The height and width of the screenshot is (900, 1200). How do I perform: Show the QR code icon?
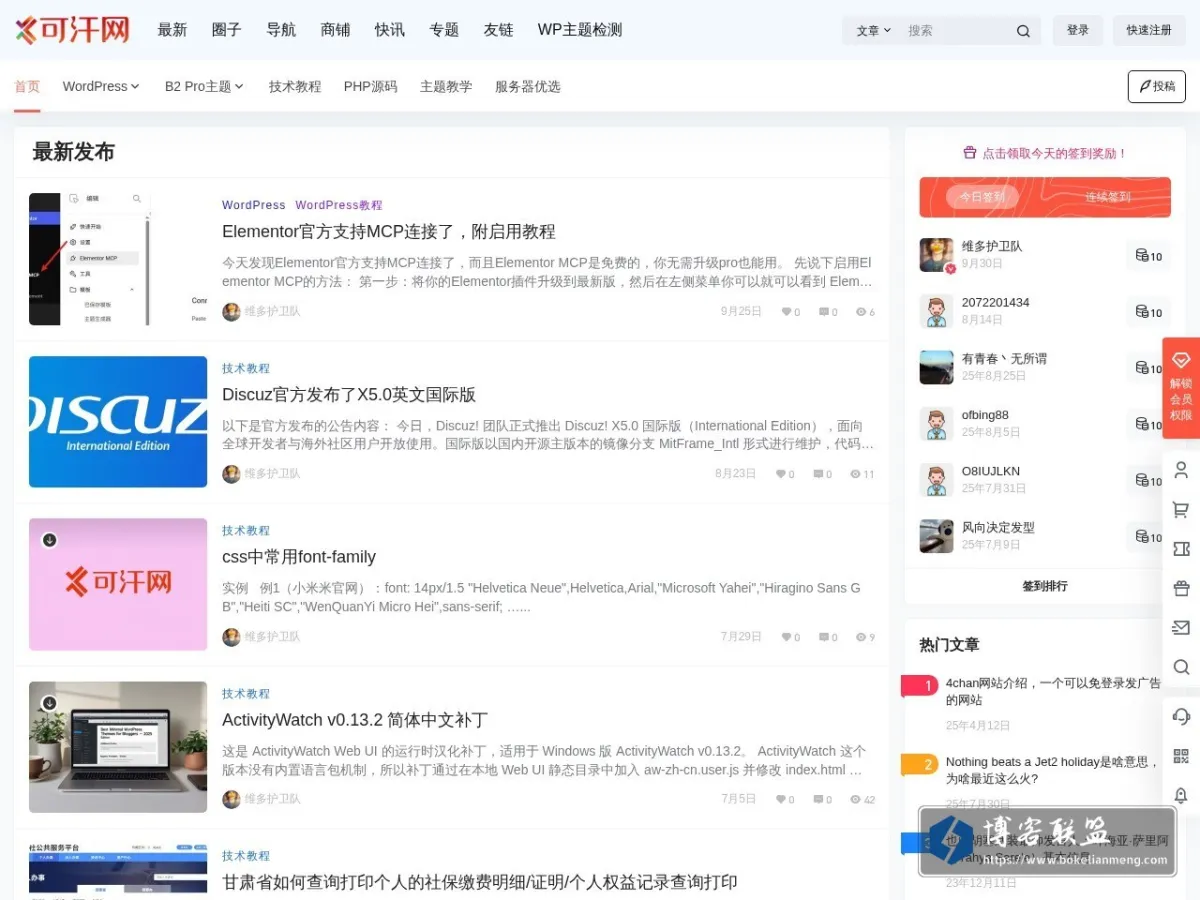click(x=1181, y=756)
